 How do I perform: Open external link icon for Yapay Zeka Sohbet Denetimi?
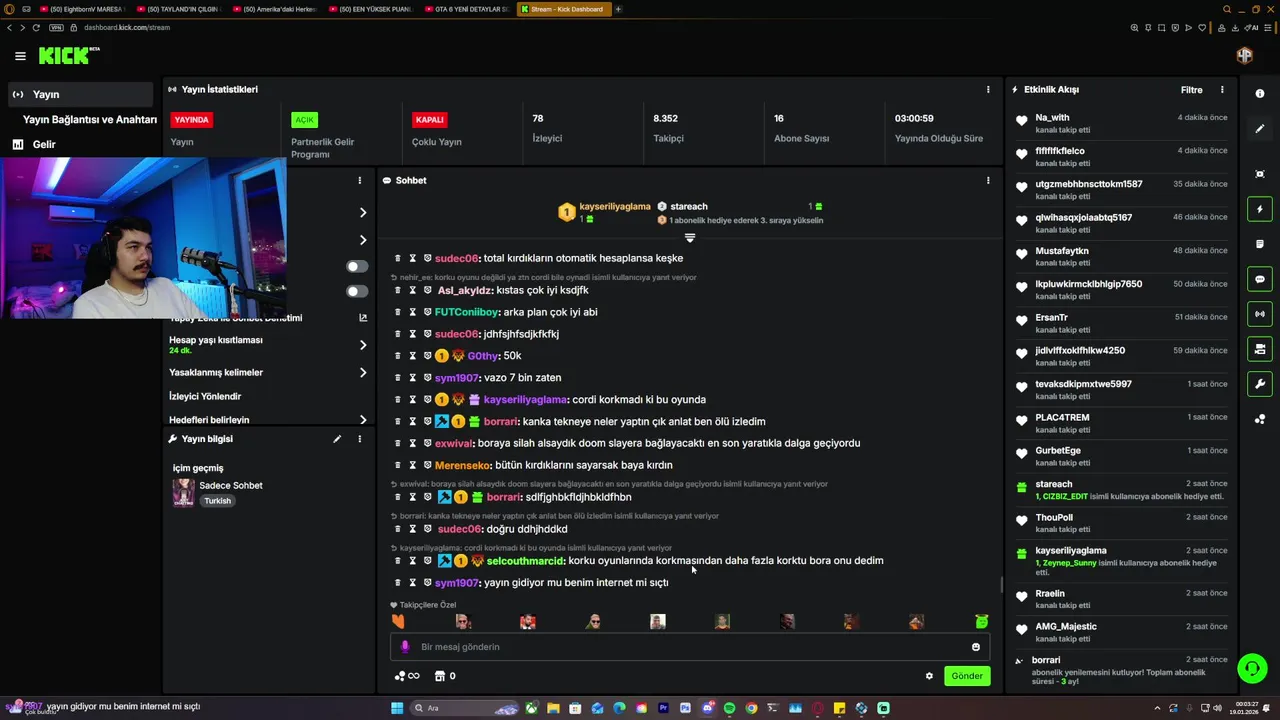[363, 318]
